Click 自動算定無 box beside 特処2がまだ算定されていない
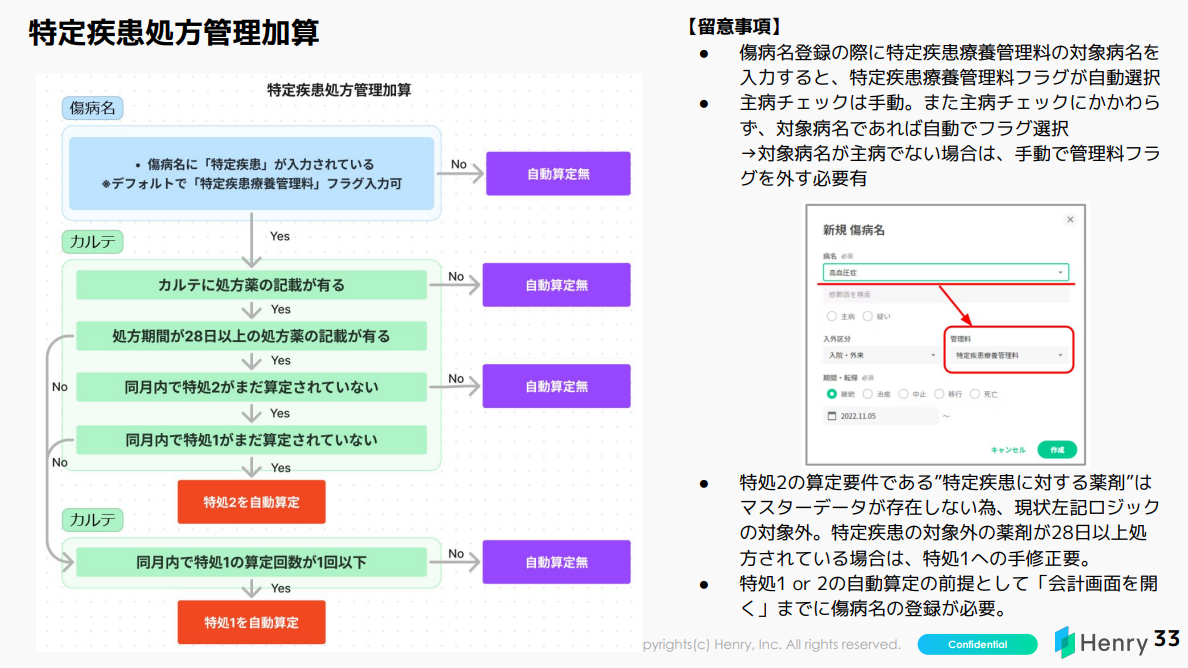This screenshot has height=668, width=1188. coord(557,386)
